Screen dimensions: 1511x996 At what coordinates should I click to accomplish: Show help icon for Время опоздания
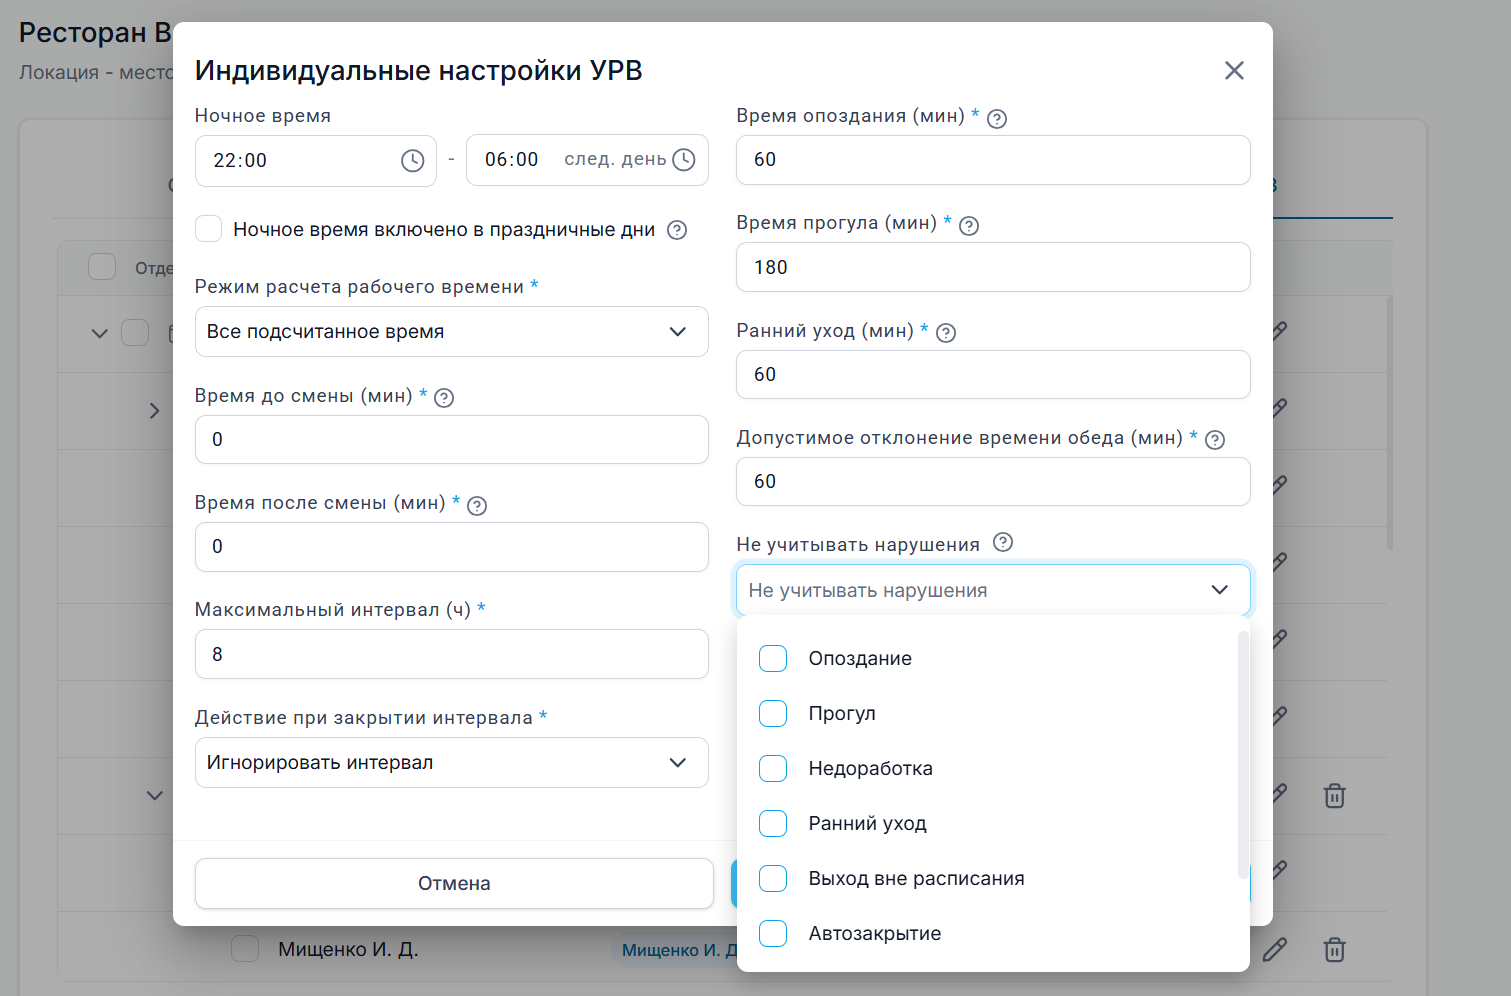[997, 118]
